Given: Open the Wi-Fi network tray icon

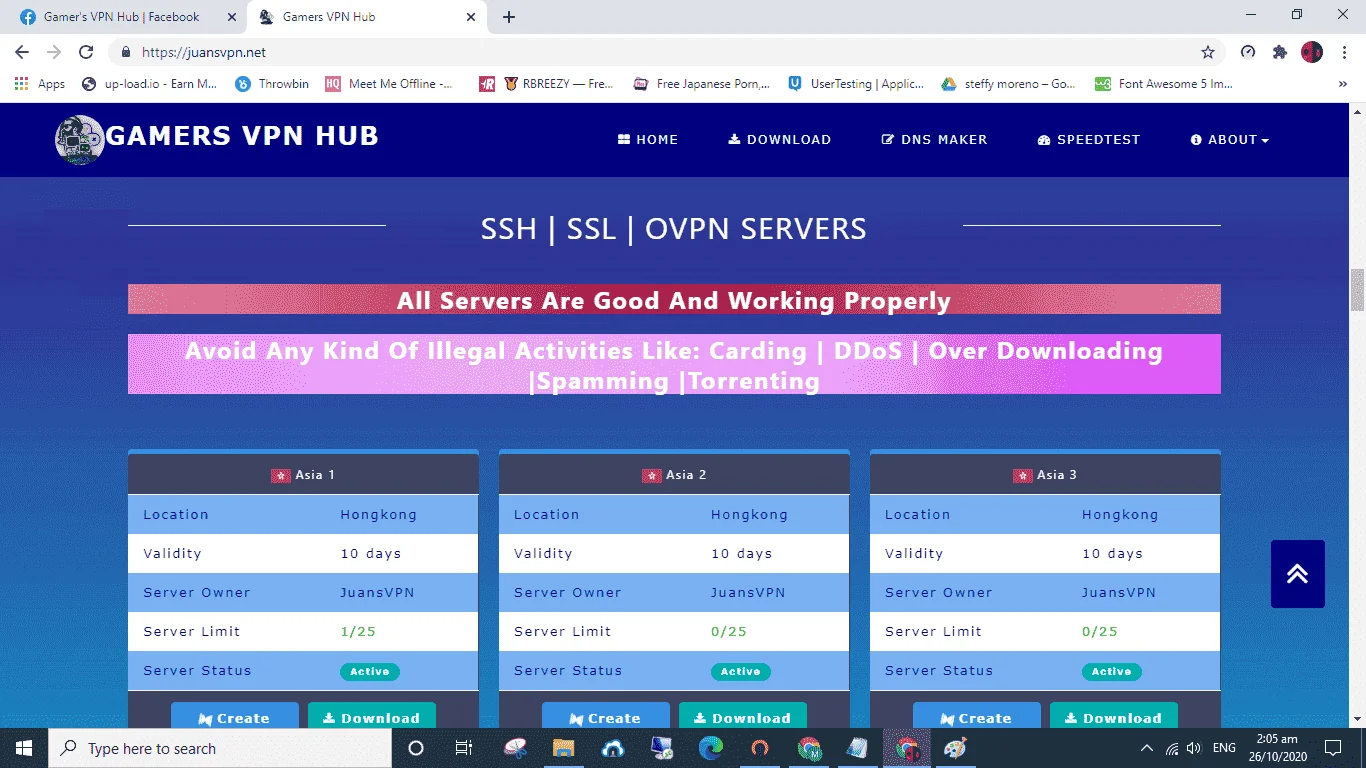Looking at the screenshot, I should click(x=1171, y=748).
